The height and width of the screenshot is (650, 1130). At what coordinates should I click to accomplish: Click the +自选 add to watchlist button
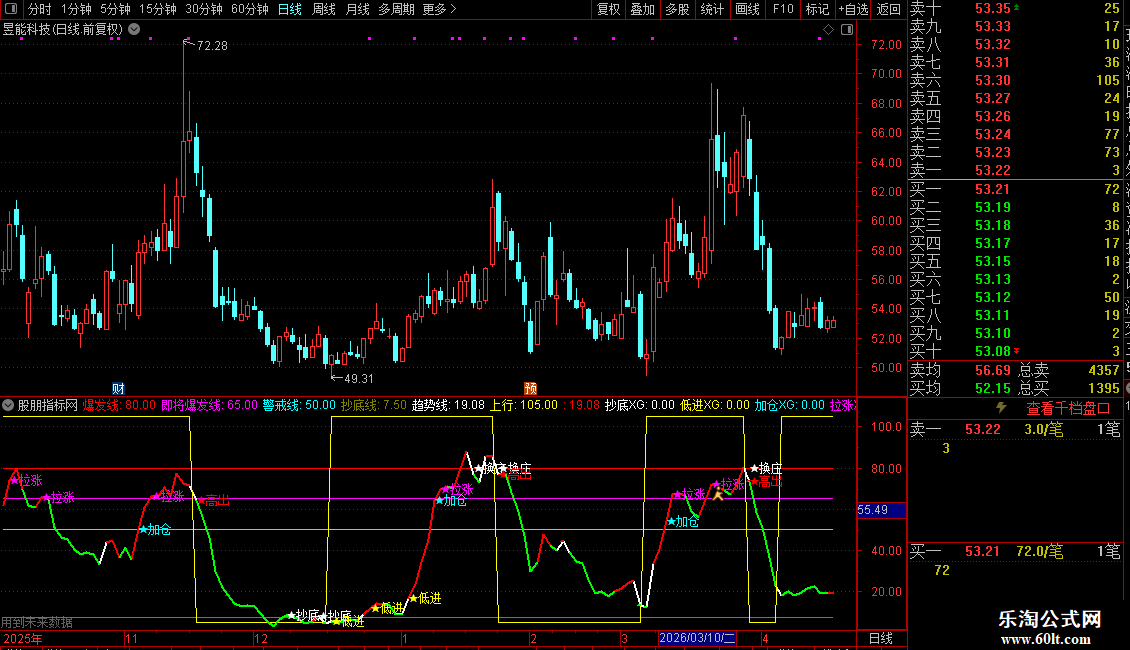(x=852, y=9)
